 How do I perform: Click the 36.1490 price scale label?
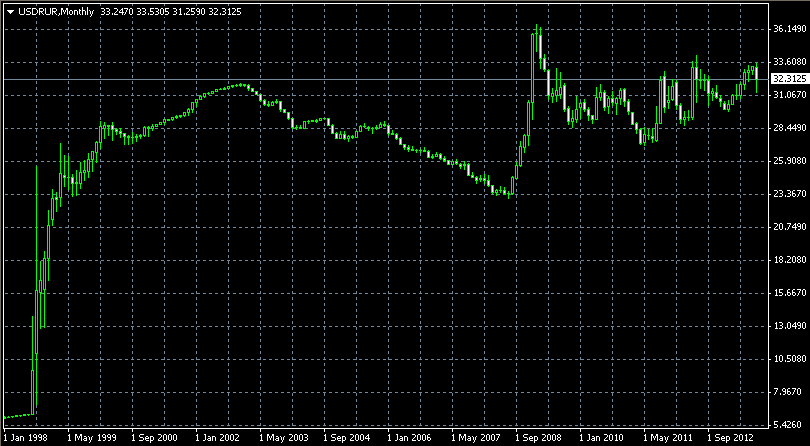pyautogui.click(x=790, y=29)
